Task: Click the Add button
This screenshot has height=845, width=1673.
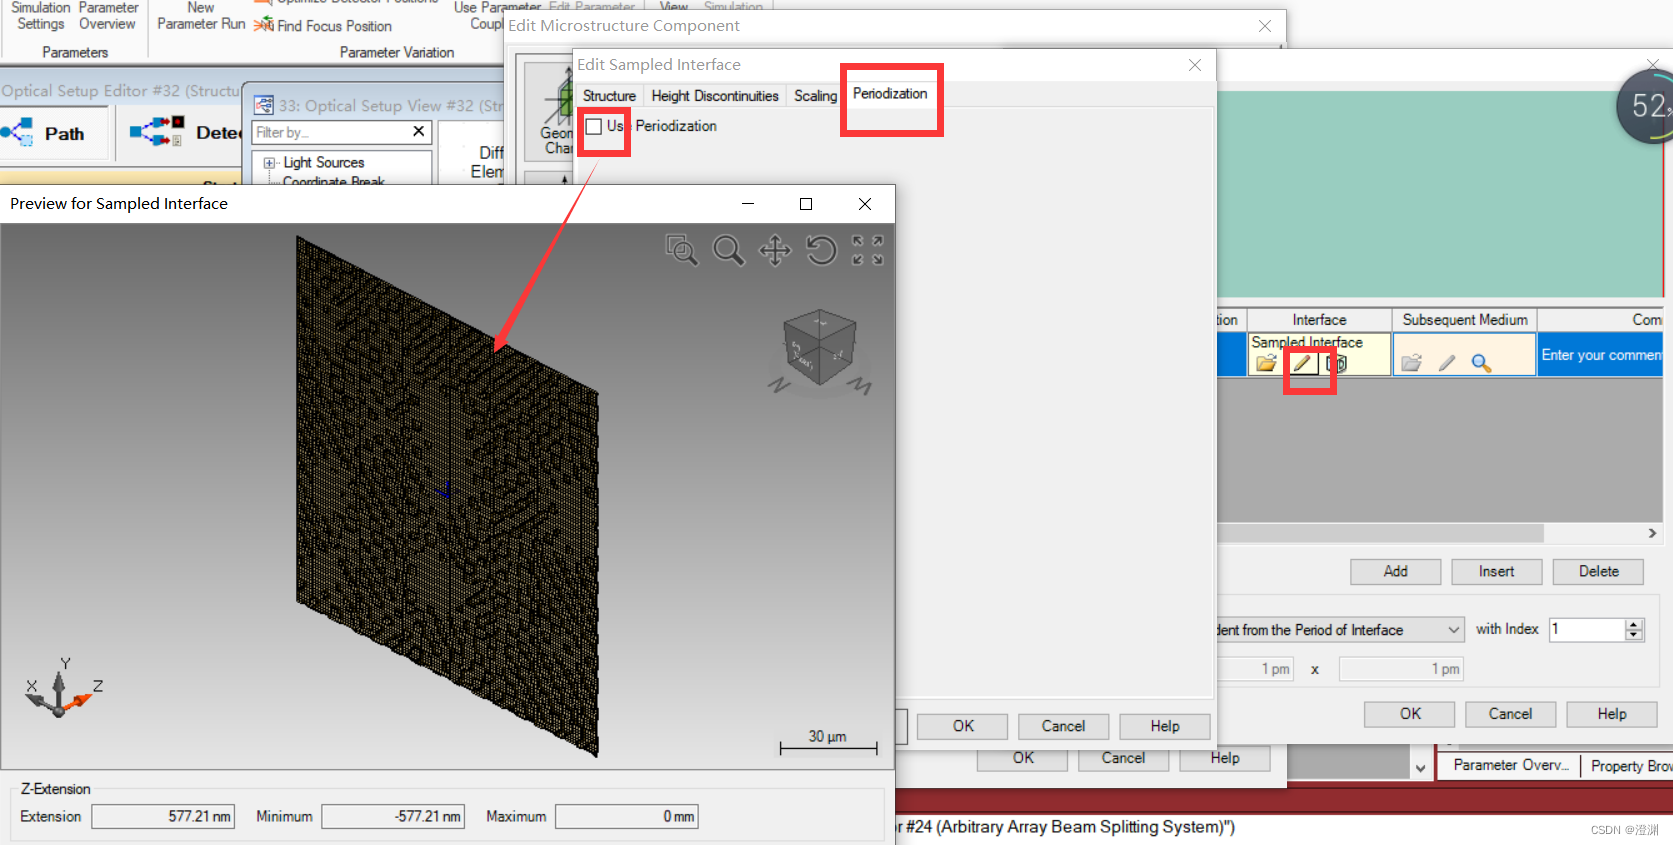Action: tap(1395, 571)
